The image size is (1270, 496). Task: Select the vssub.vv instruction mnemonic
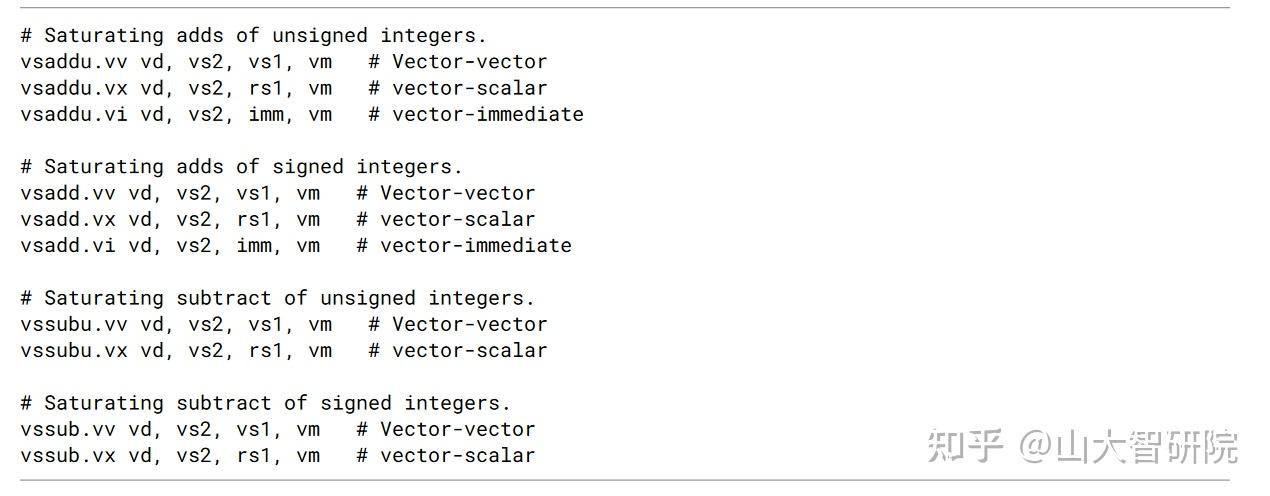pyautogui.click(x=68, y=429)
